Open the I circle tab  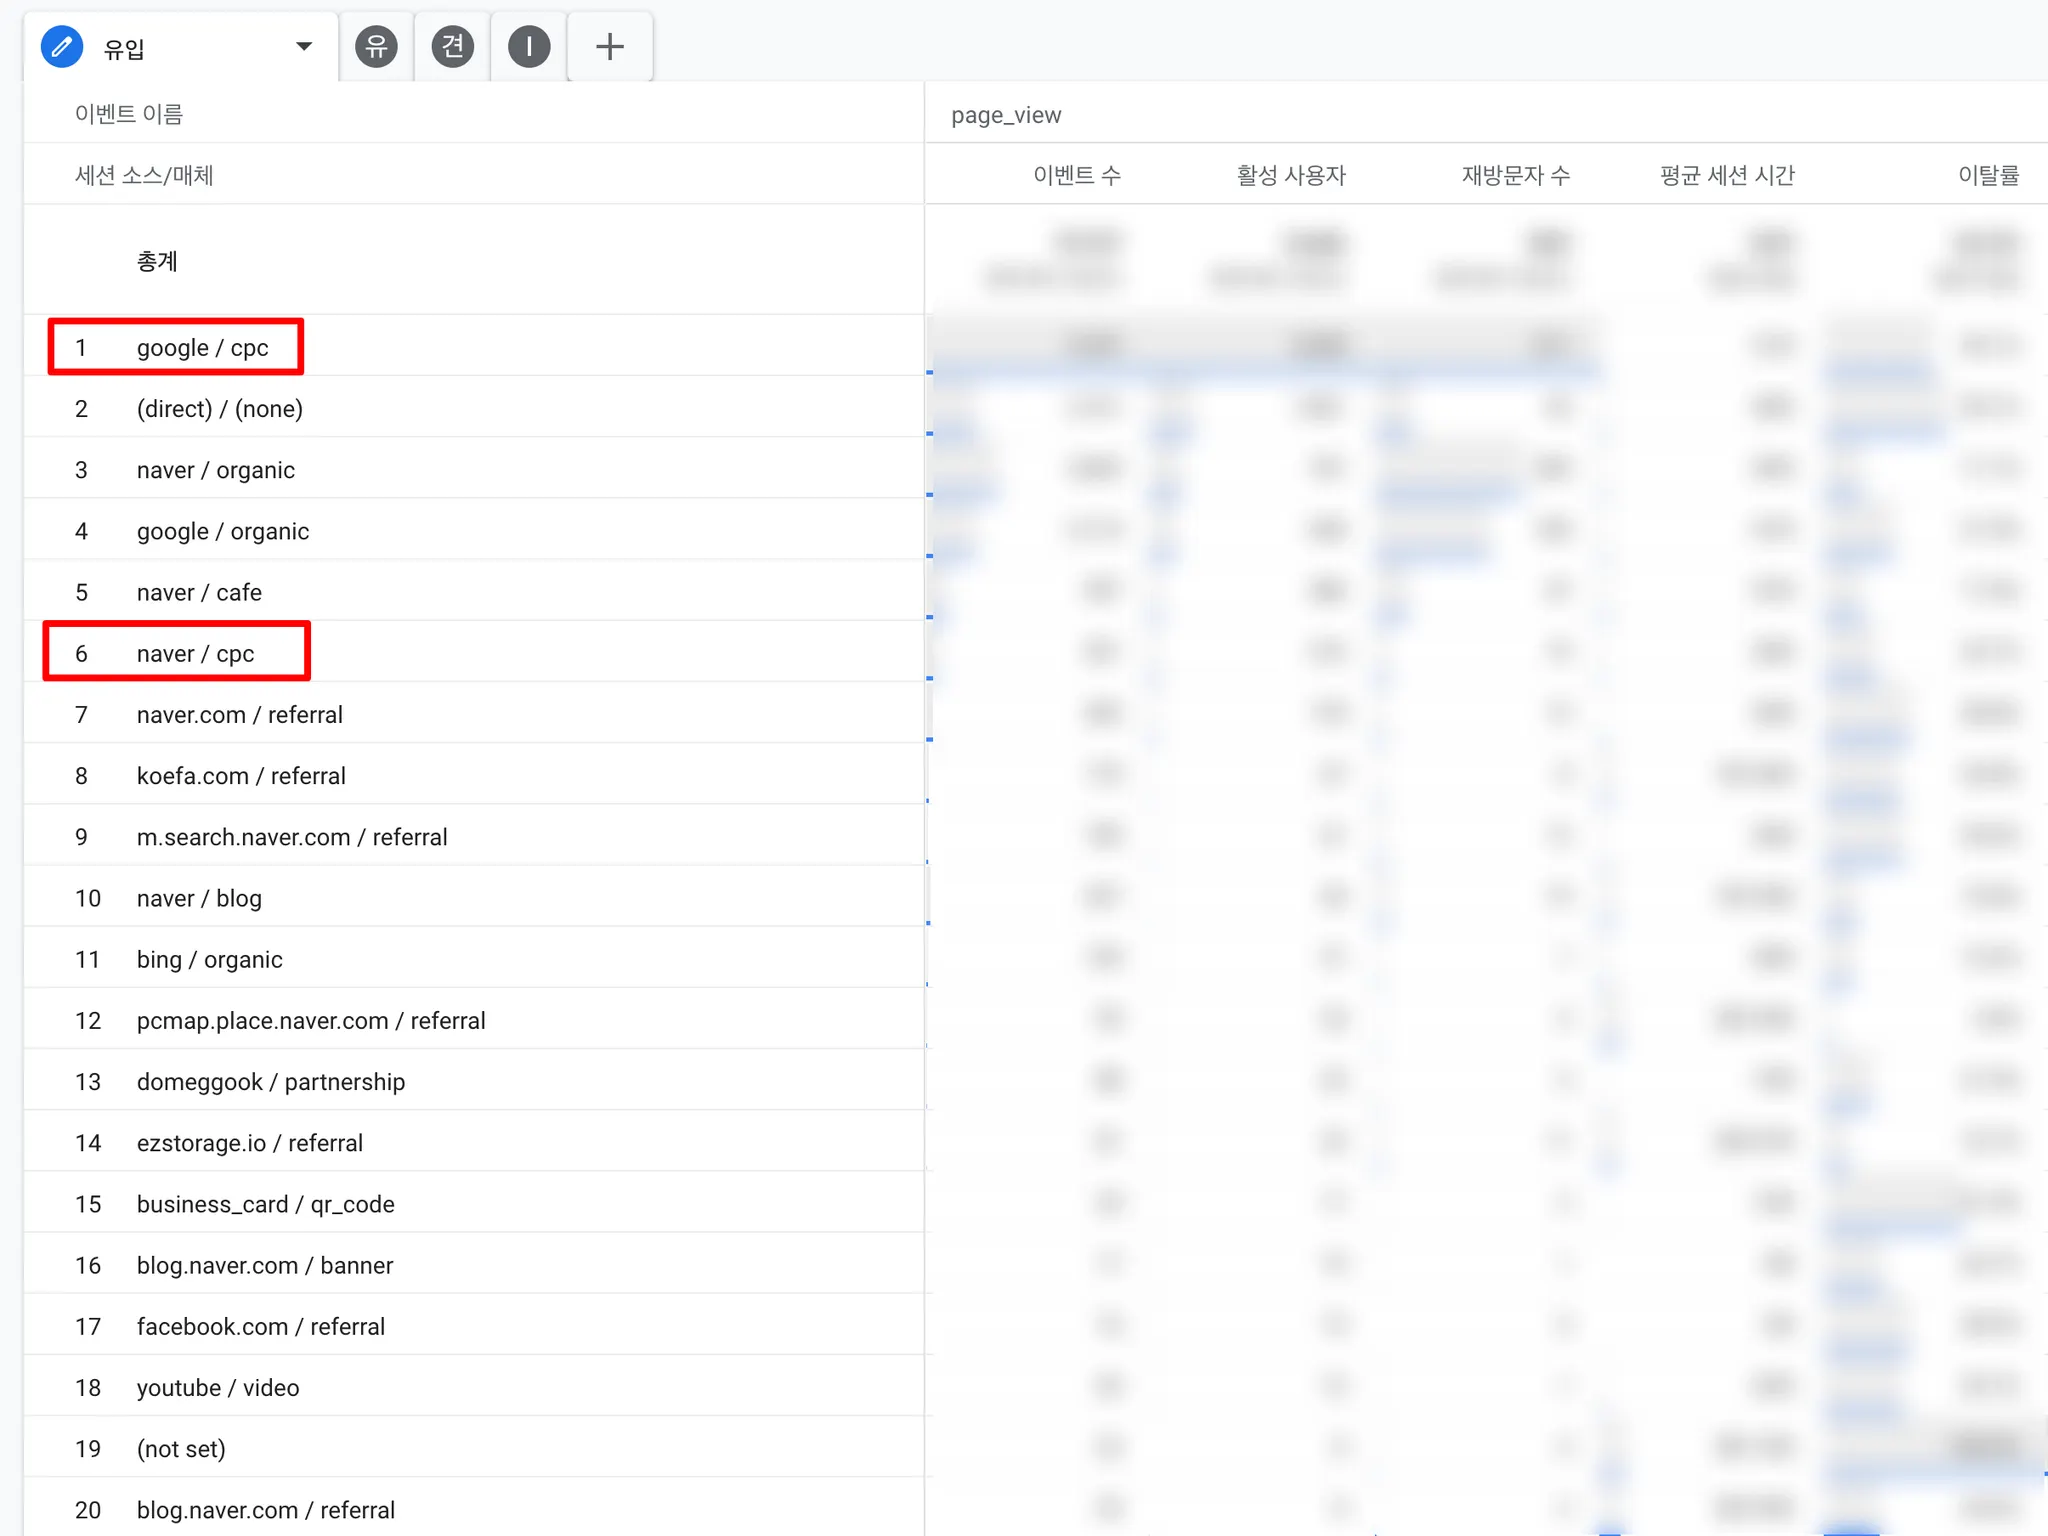click(x=529, y=47)
